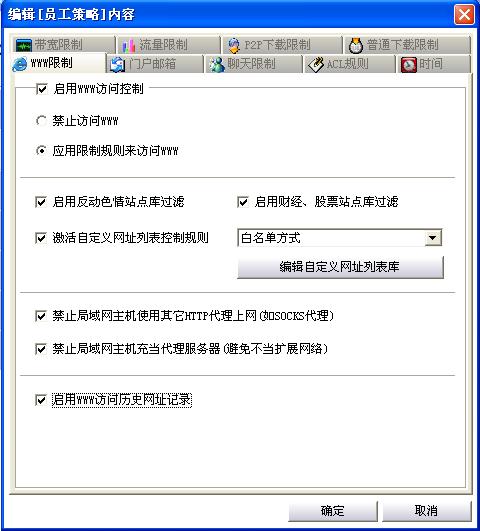Click the 门户邮箱 tab icon
Viewport: 480px width, 531px height.
click(118, 64)
